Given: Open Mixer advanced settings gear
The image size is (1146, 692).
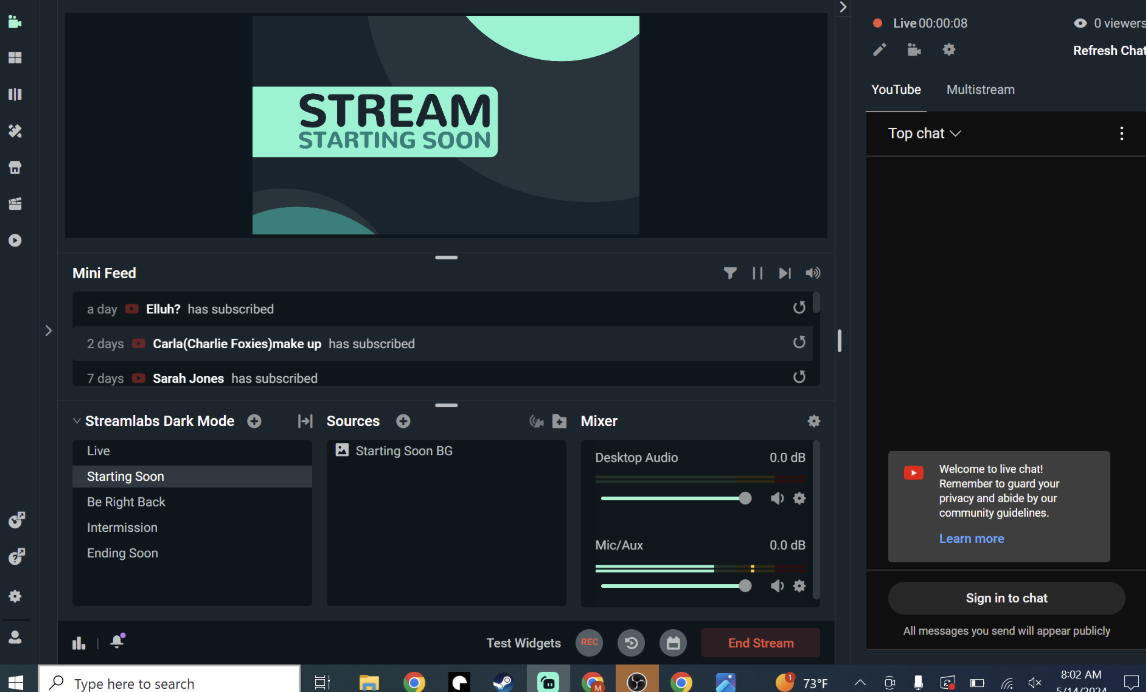Looking at the screenshot, I should pyautogui.click(x=813, y=422).
